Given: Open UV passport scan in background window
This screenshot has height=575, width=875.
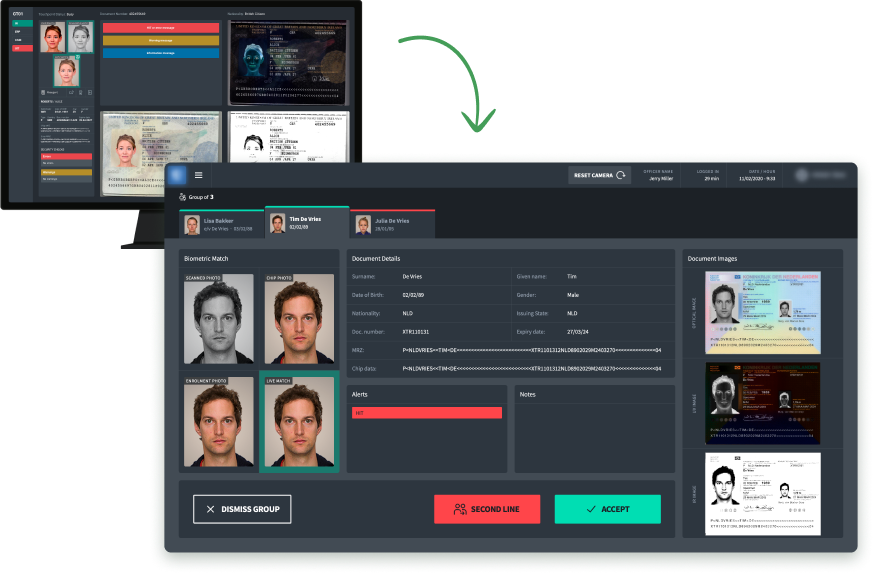Looking at the screenshot, I should tap(289, 62).
